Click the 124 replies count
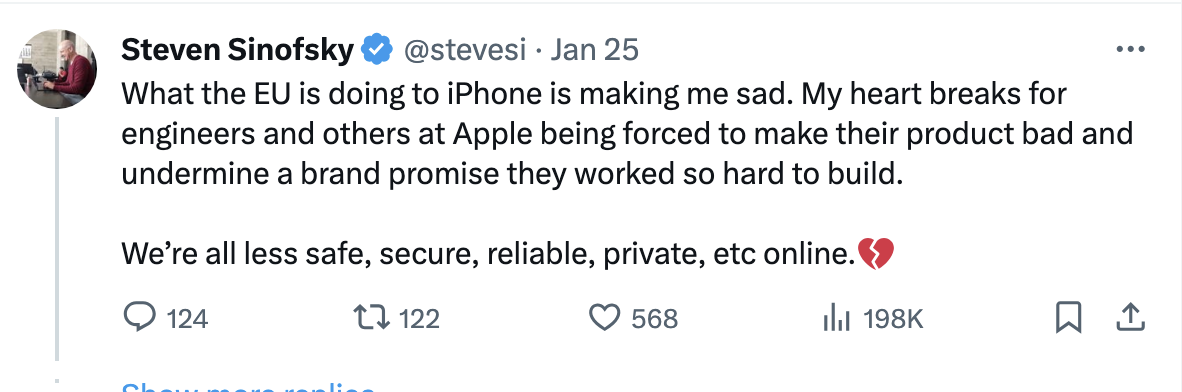1182x392 pixels. [x=186, y=320]
